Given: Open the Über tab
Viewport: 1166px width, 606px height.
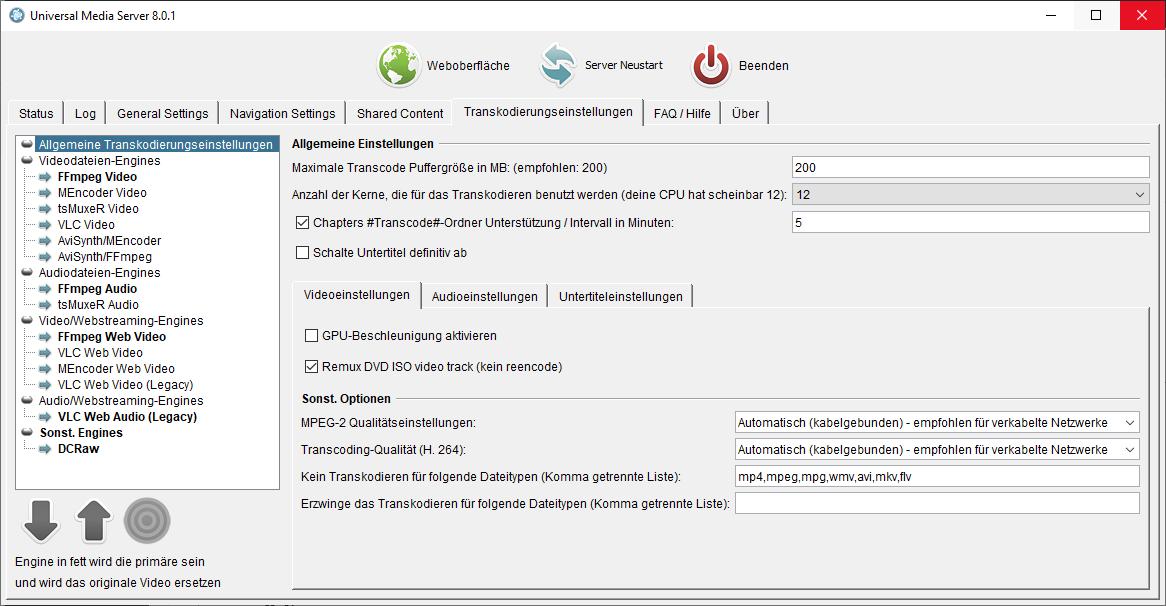Looking at the screenshot, I should click(x=745, y=113).
